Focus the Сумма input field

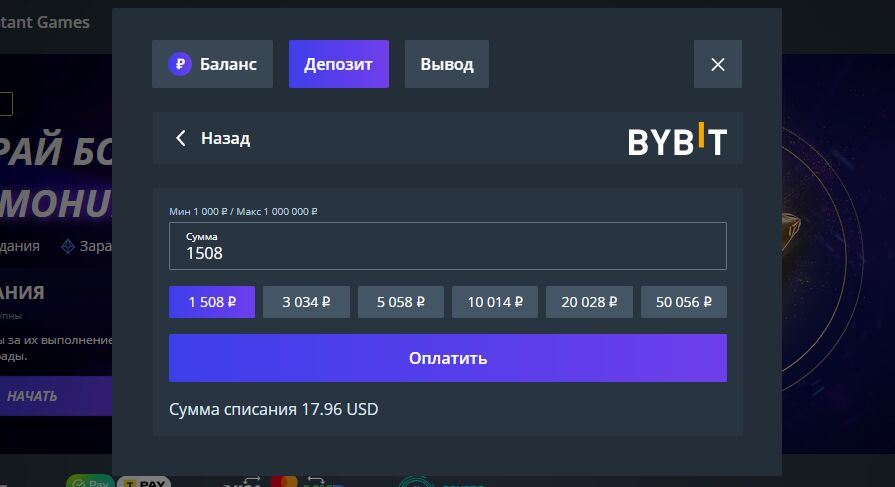coord(448,246)
